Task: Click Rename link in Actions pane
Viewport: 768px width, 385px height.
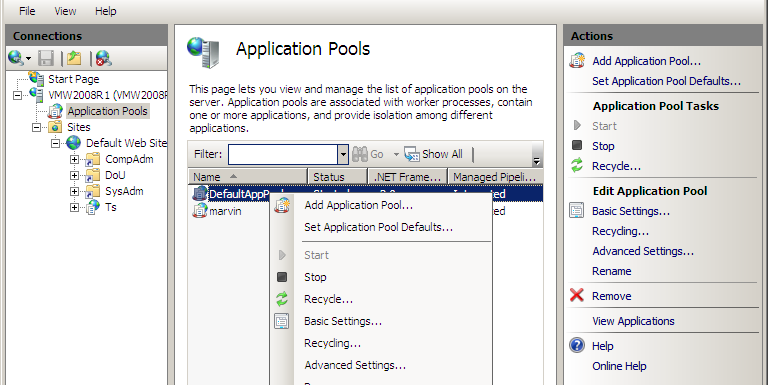Action: tap(612, 271)
